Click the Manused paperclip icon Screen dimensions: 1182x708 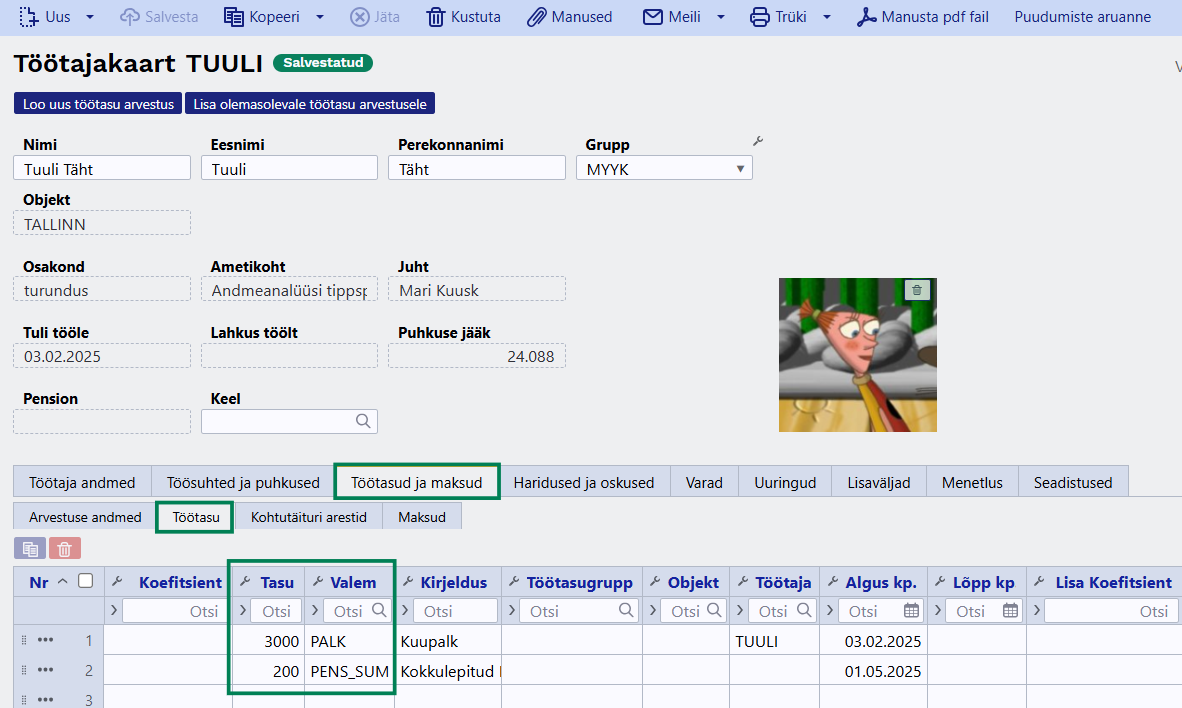tap(537, 17)
